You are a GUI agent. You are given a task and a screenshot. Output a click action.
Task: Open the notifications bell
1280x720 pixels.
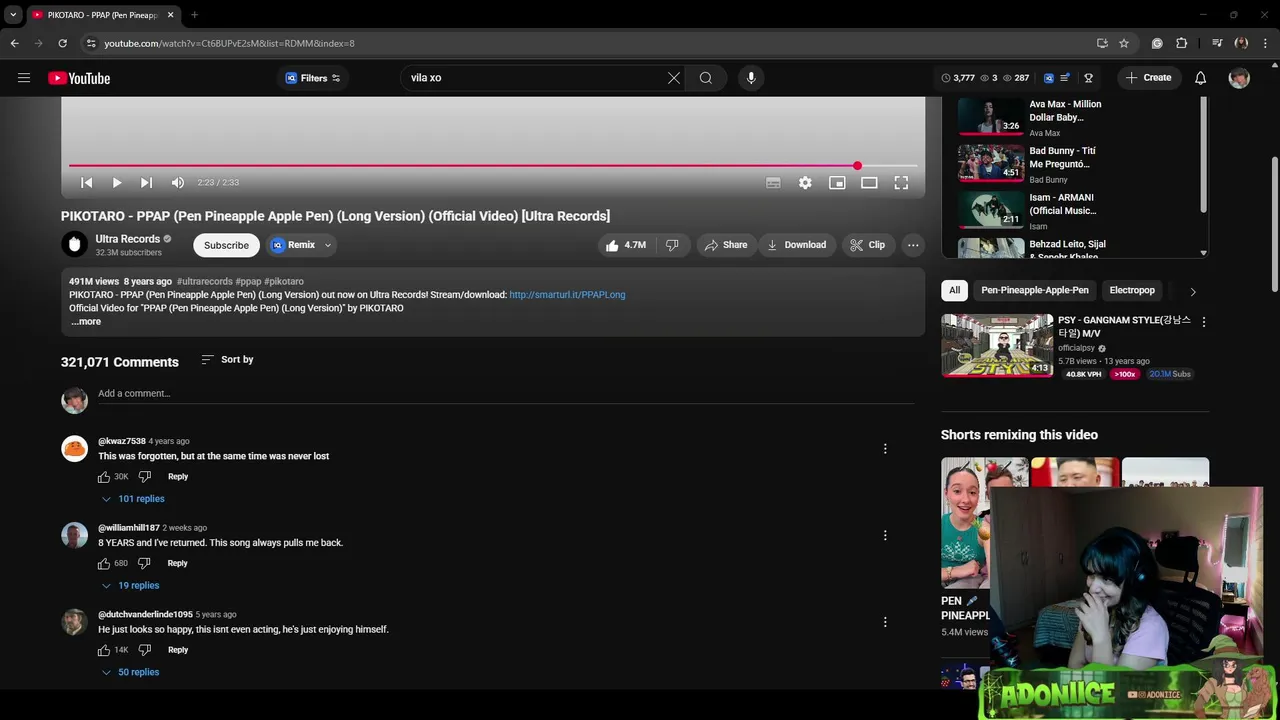[x=1201, y=78]
